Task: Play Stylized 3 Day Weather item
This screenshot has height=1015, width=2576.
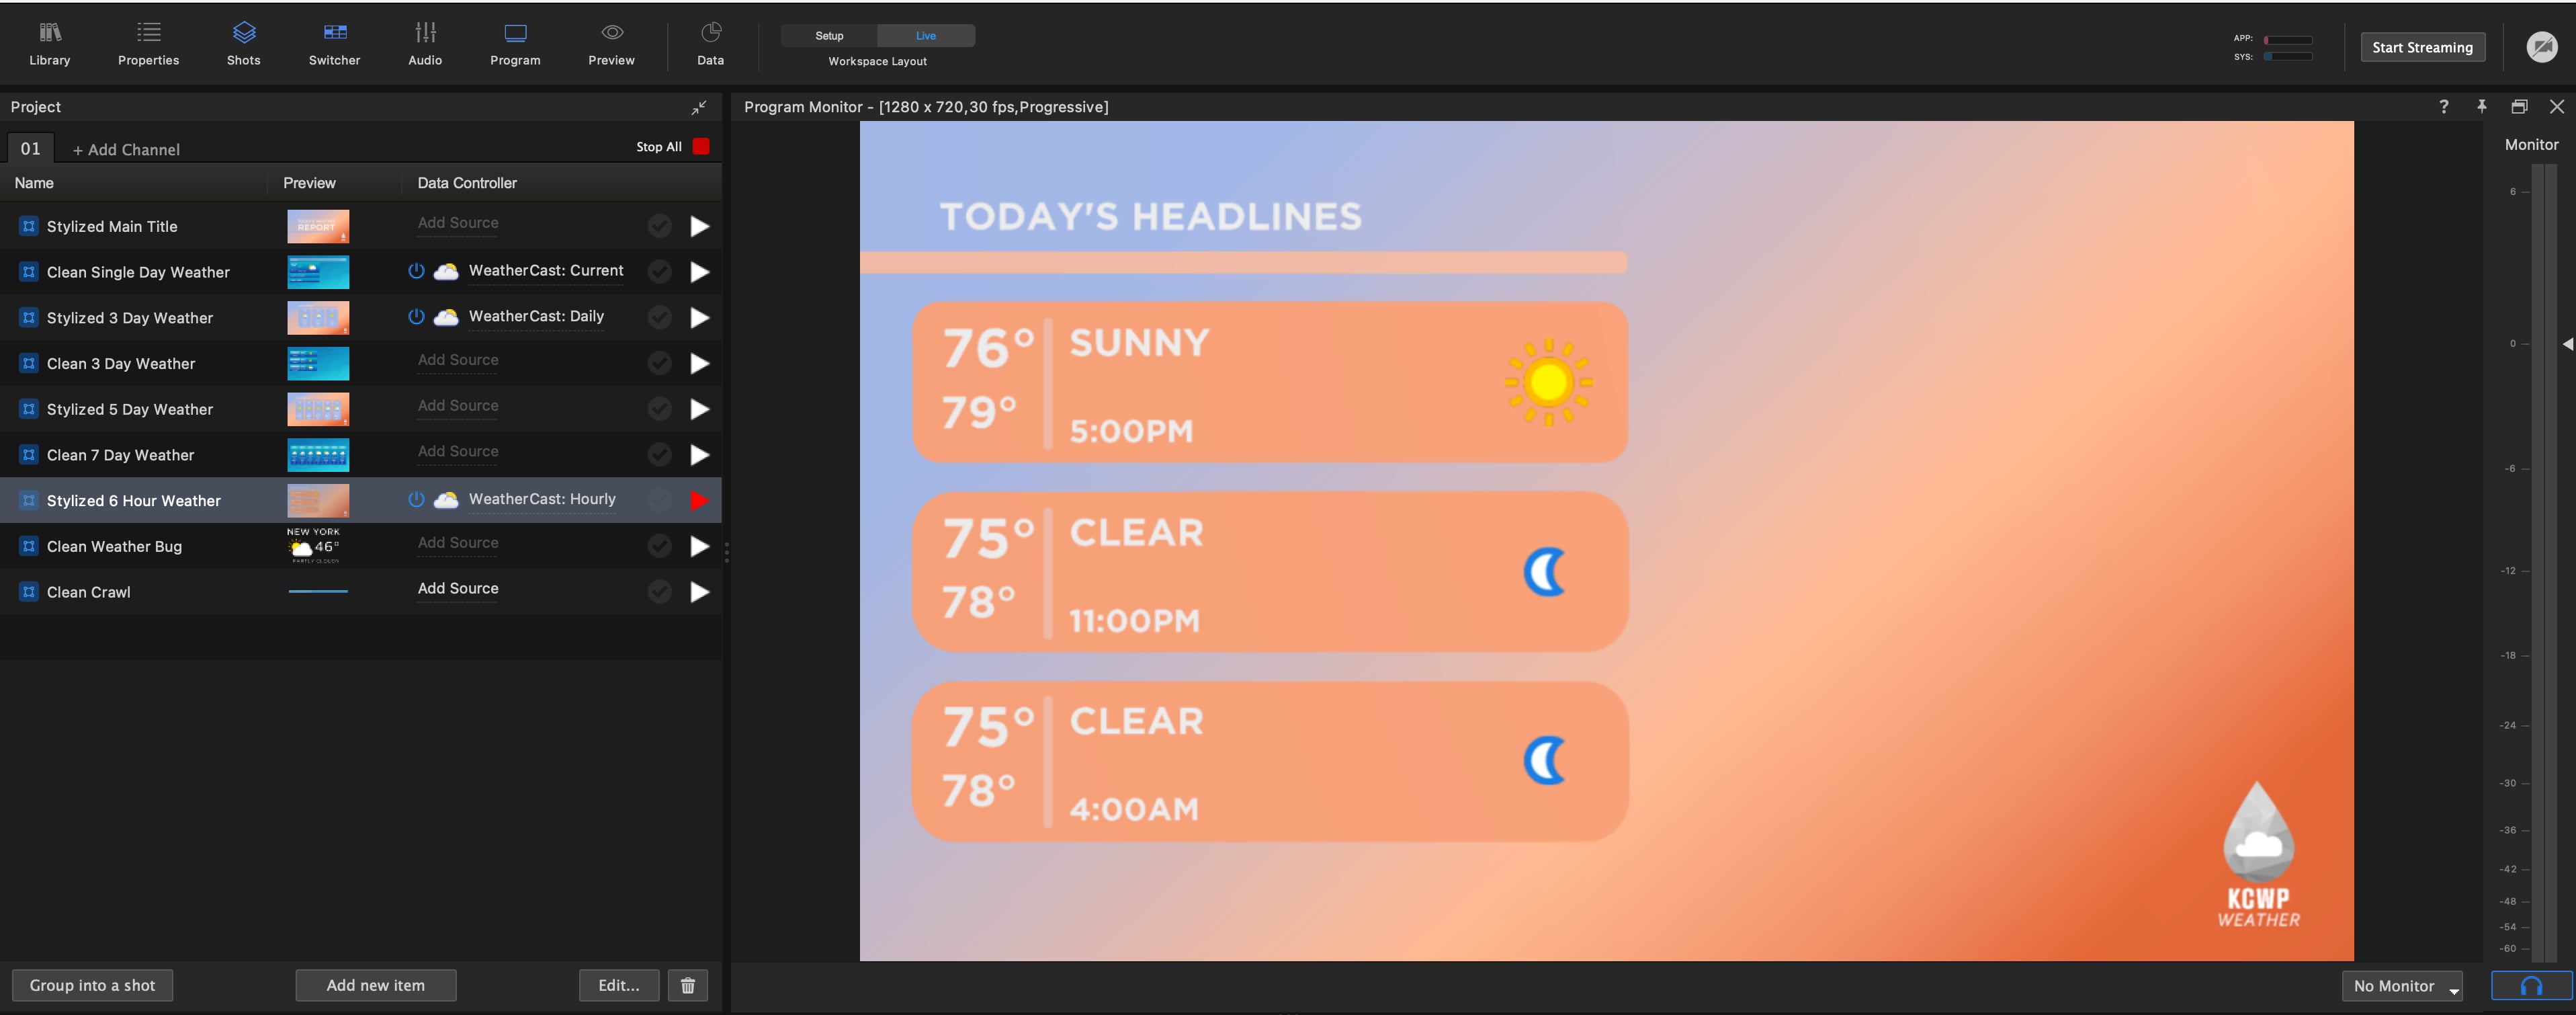Action: (700, 318)
